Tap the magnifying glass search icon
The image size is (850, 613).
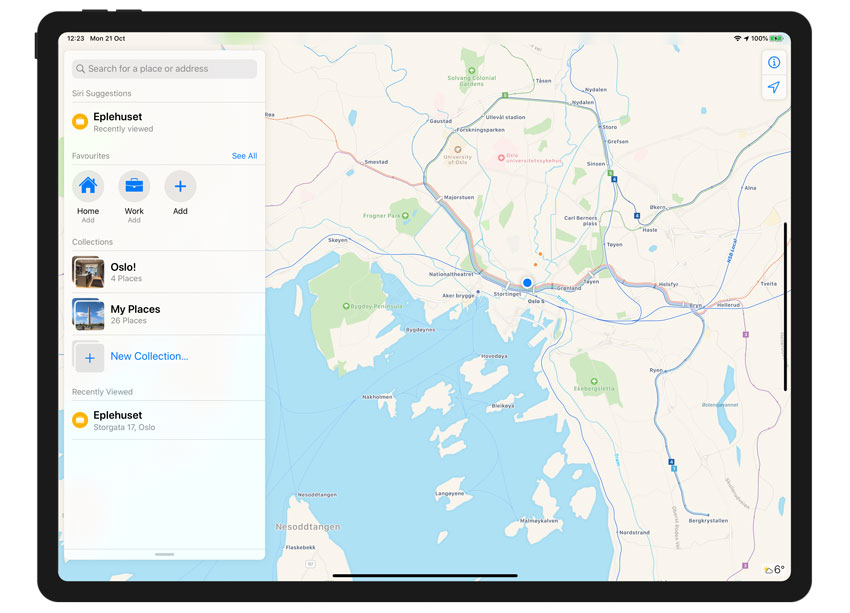pos(80,69)
